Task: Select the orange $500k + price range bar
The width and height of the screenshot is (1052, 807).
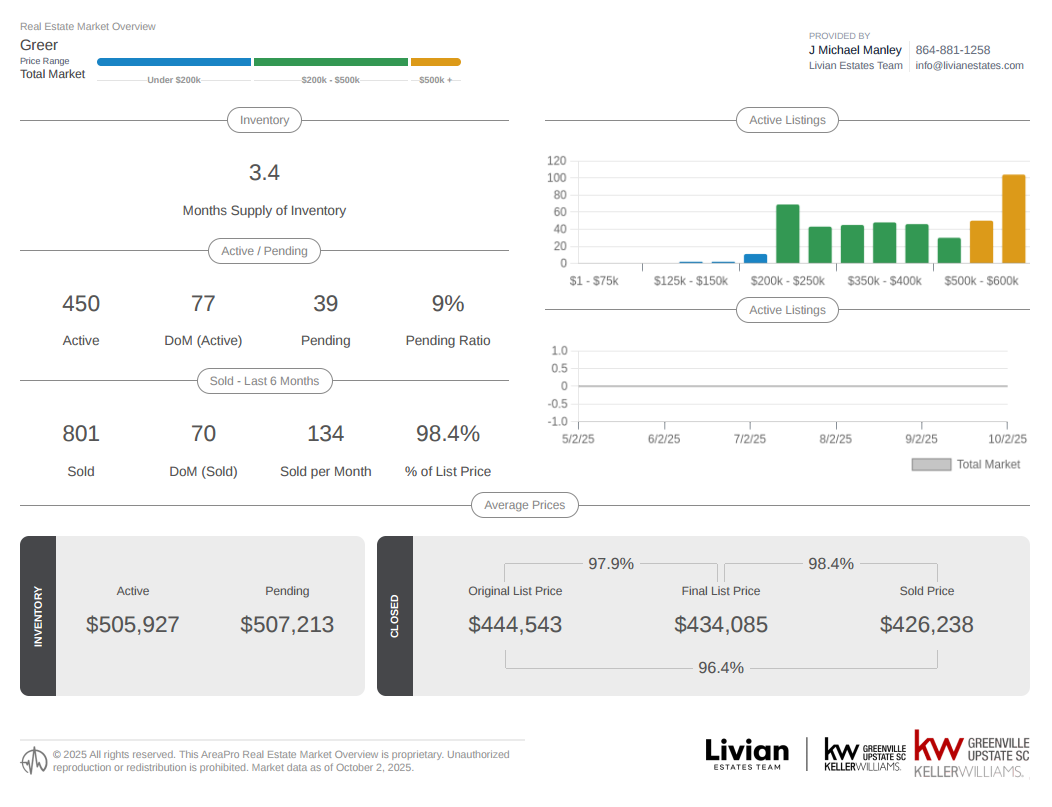Action: tap(435, 62)
